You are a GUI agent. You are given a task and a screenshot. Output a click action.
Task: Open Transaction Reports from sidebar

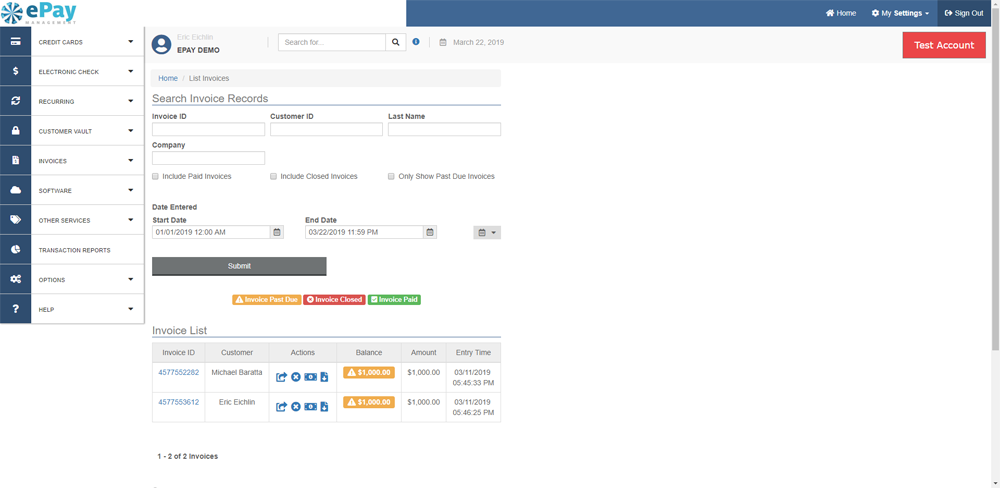coord(74,250)
